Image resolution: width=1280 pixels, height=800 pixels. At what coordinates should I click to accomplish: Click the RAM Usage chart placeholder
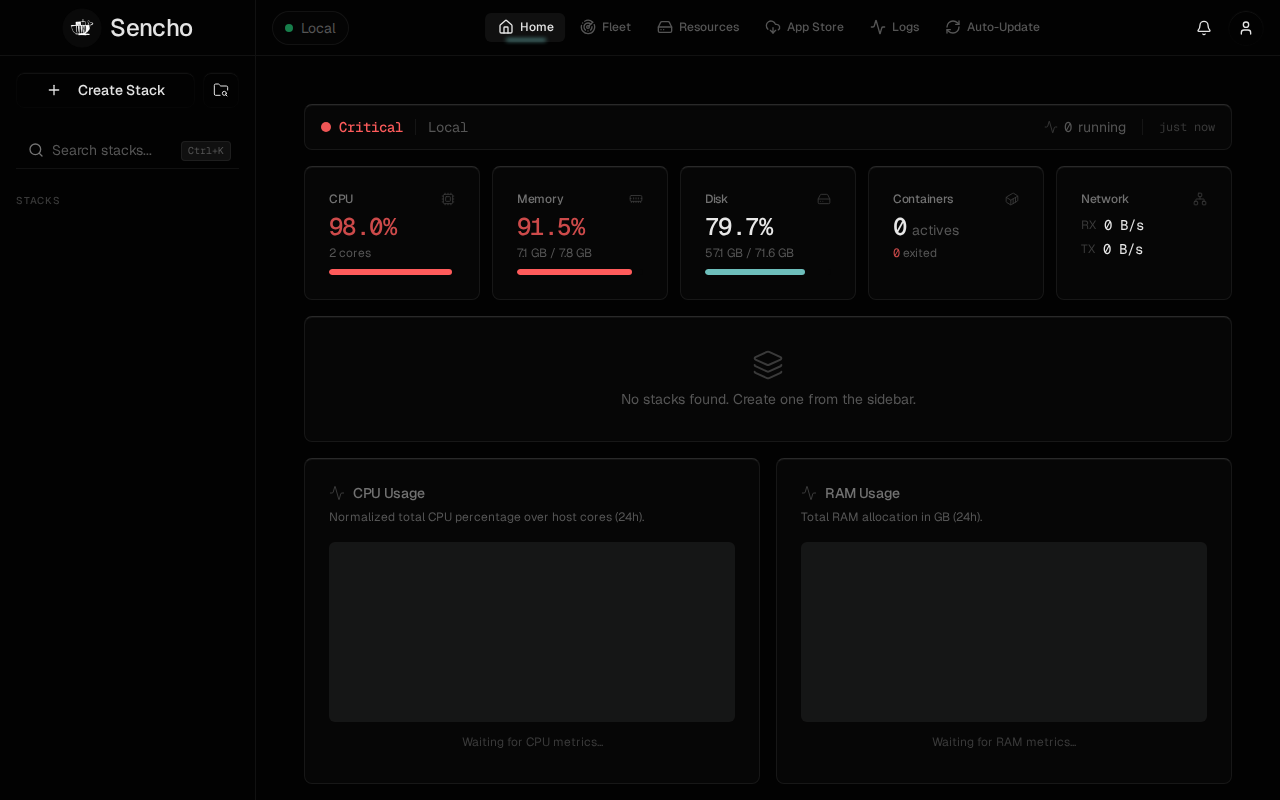point(1004,632)
